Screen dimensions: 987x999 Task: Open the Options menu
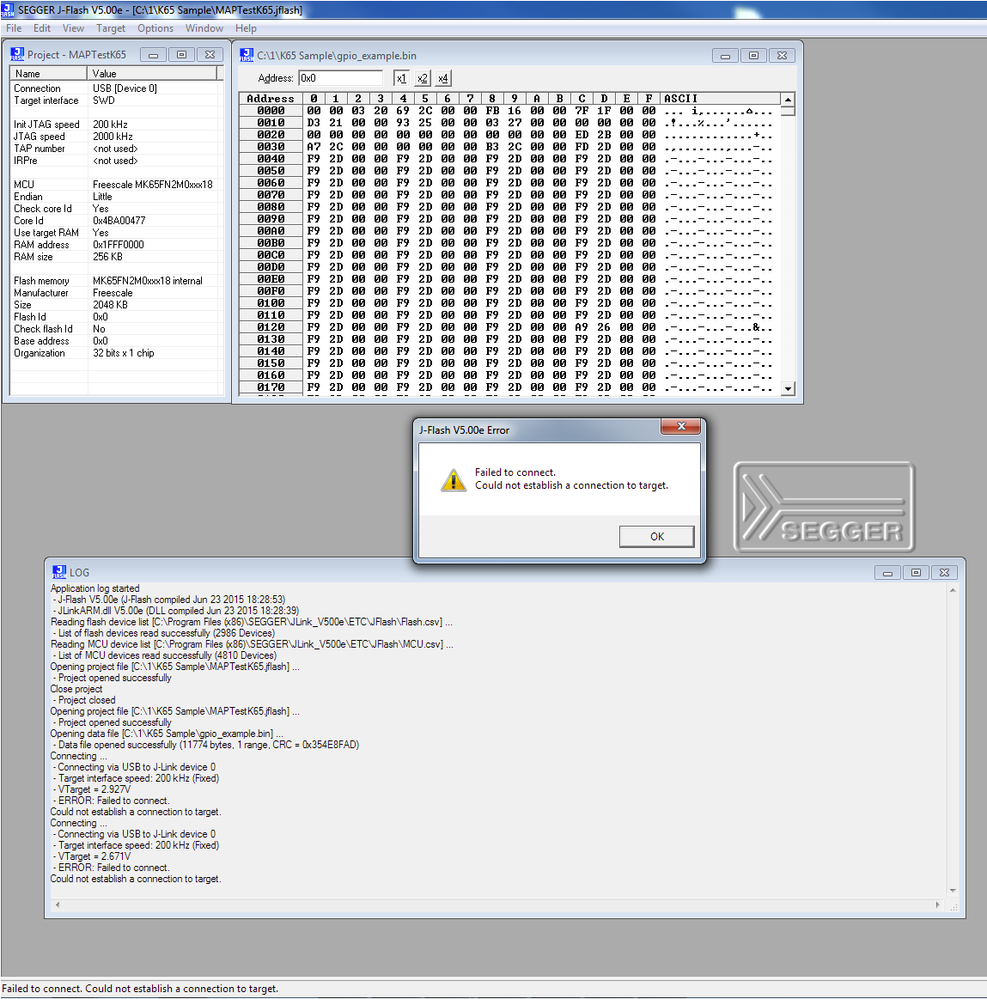[x=155, y=28]
